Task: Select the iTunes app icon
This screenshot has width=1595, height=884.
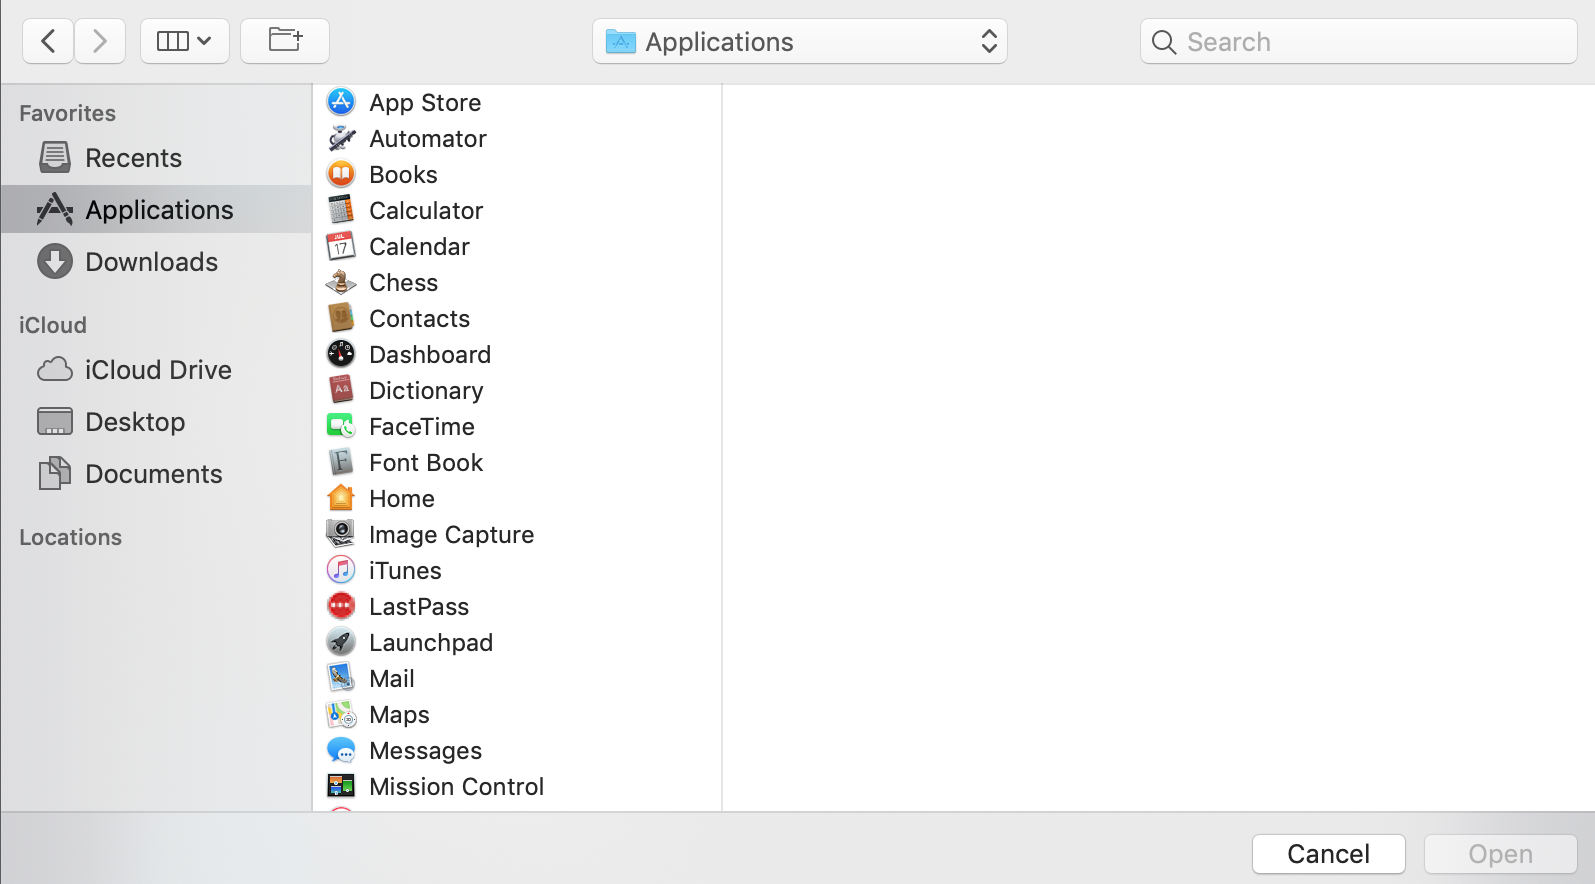Action: (x=341, y=570)
